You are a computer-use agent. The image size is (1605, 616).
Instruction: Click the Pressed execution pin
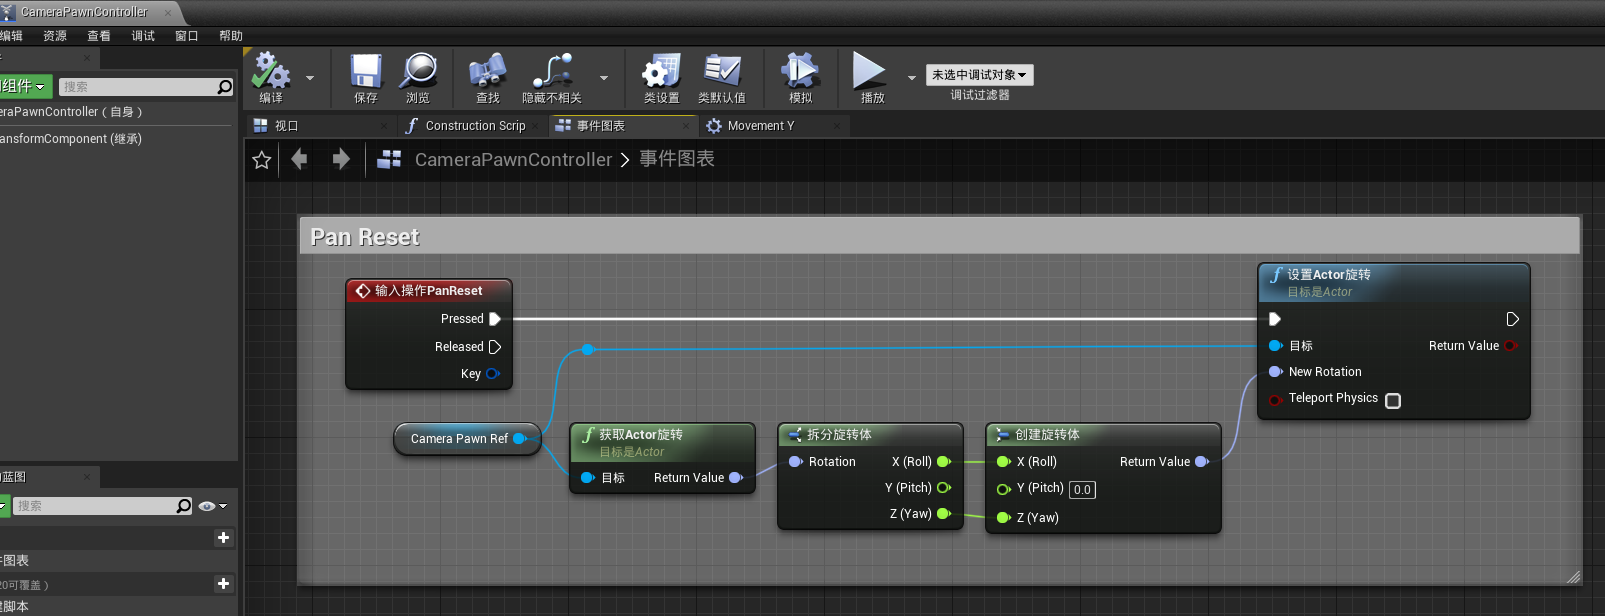pos(495,319)
